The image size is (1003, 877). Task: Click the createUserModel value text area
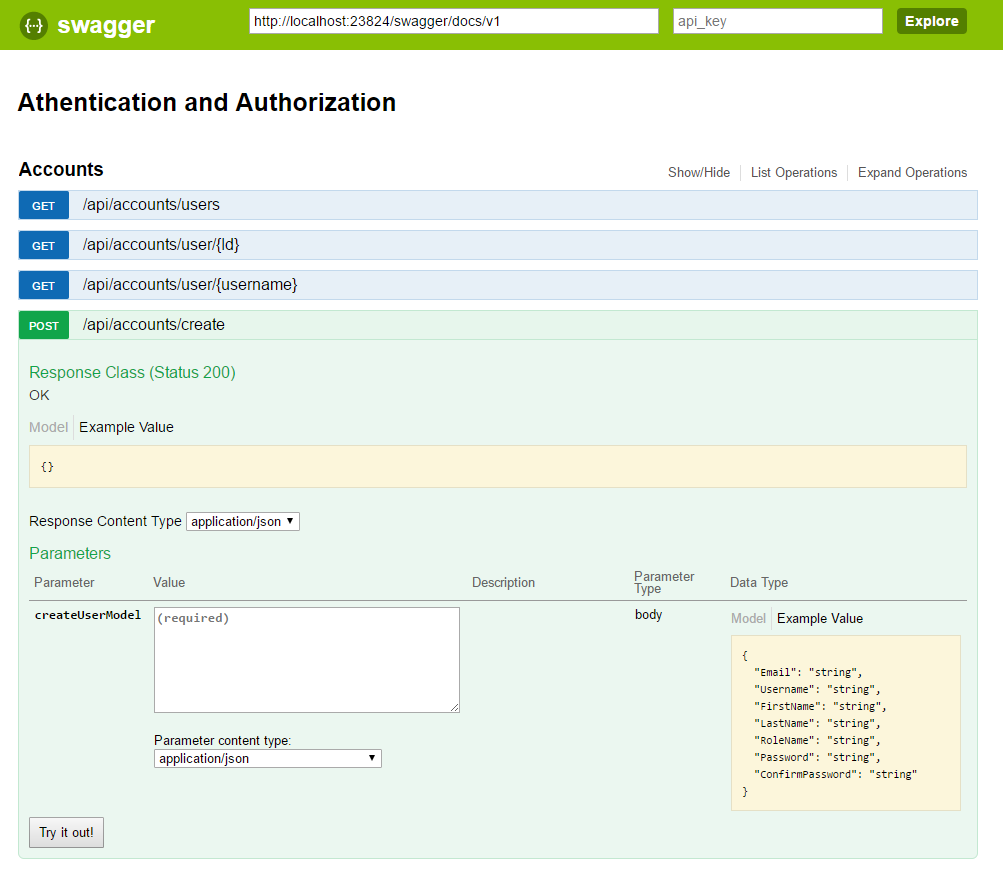306,658
